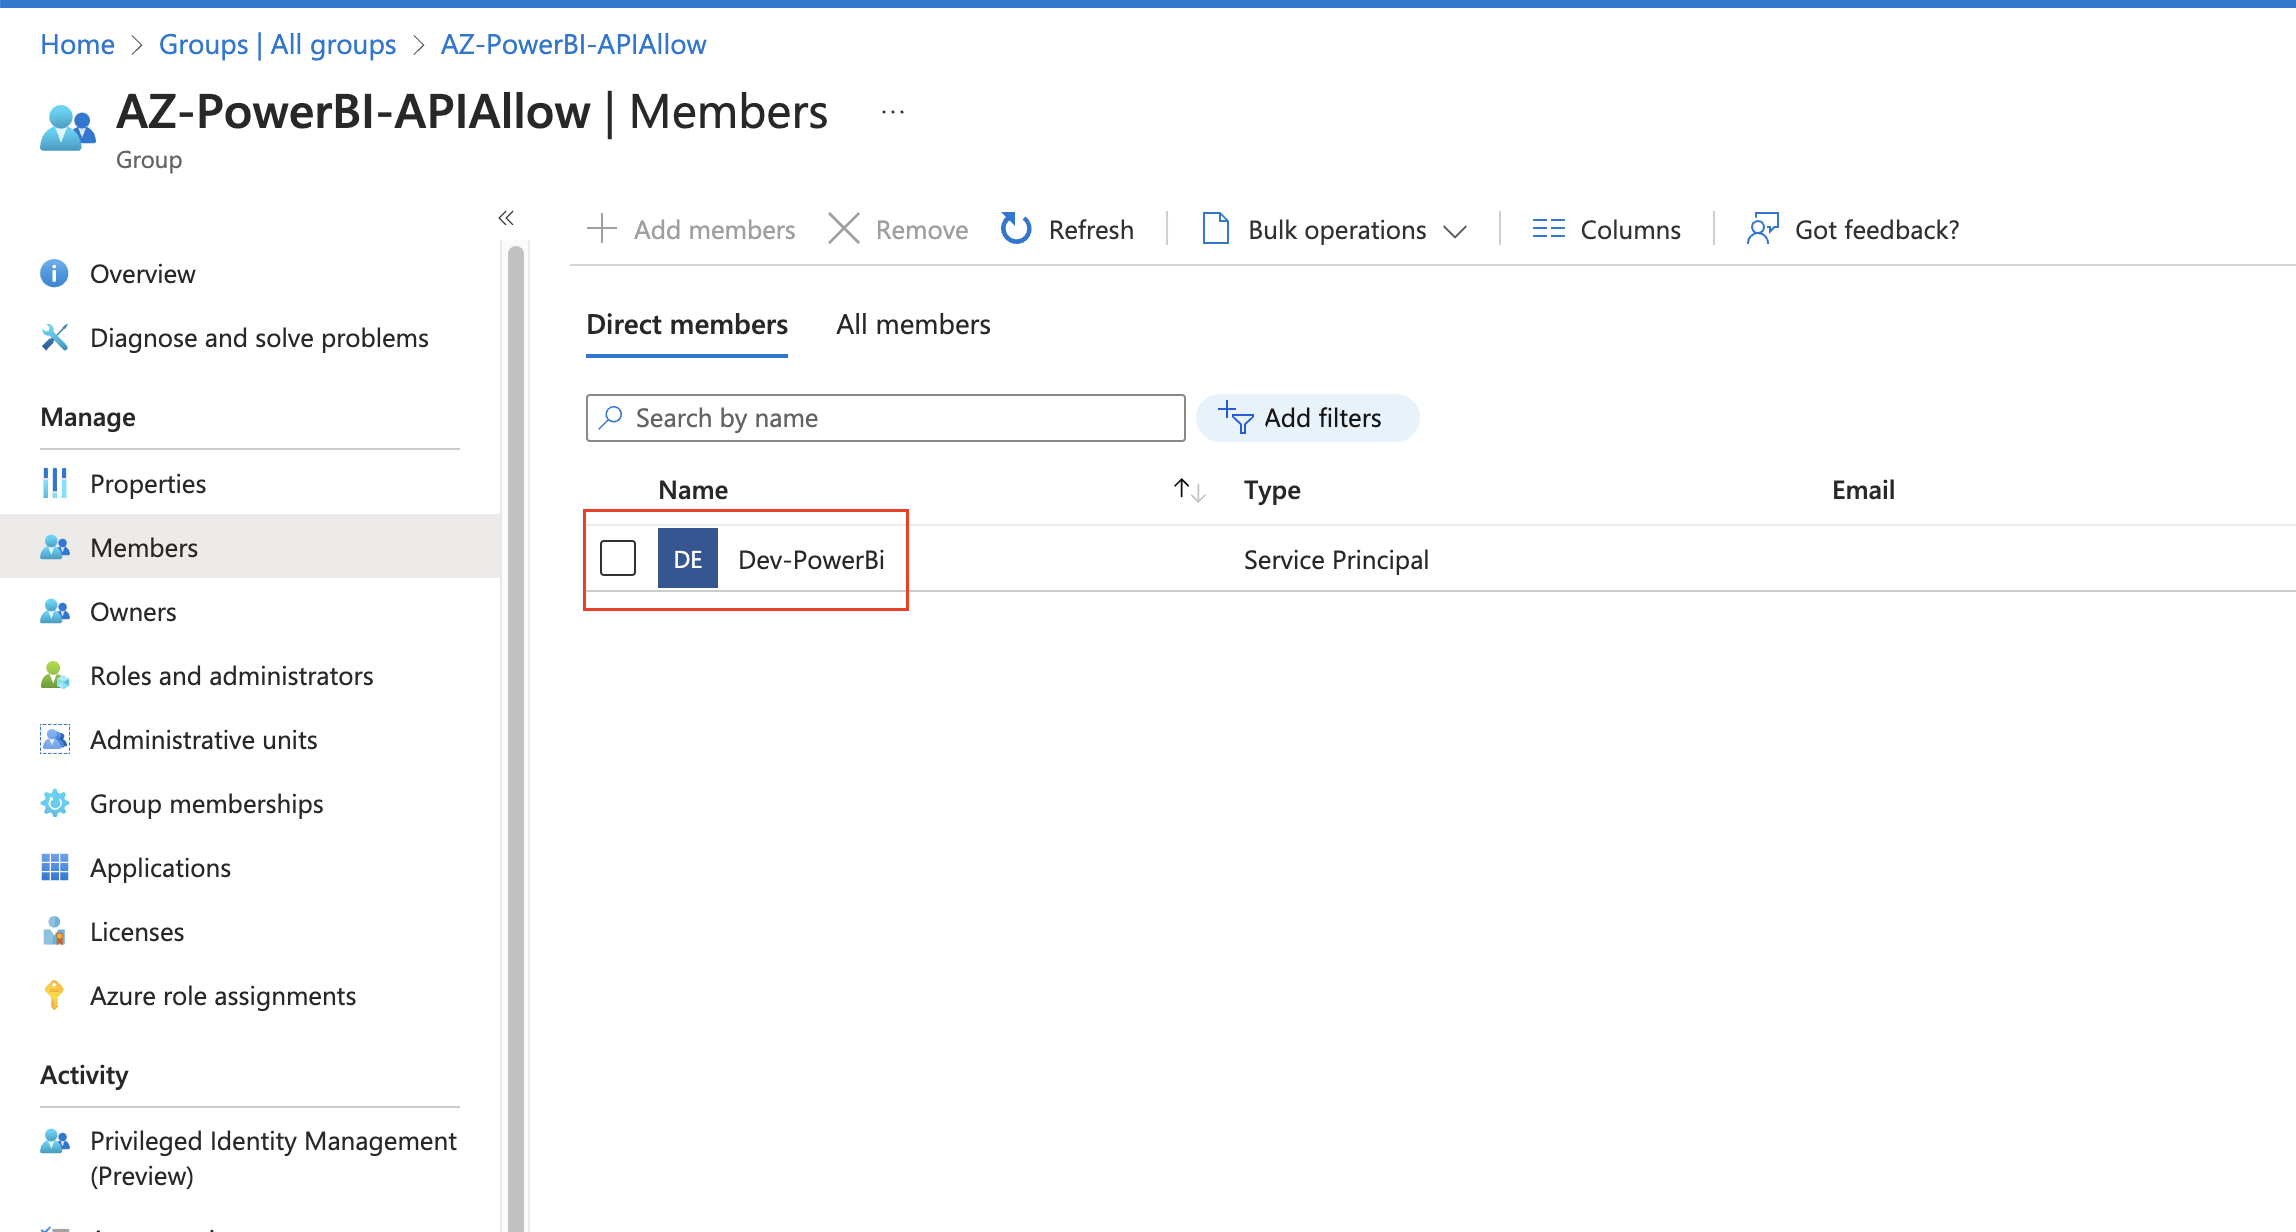Click the Azure role assignments key icon

54,995
